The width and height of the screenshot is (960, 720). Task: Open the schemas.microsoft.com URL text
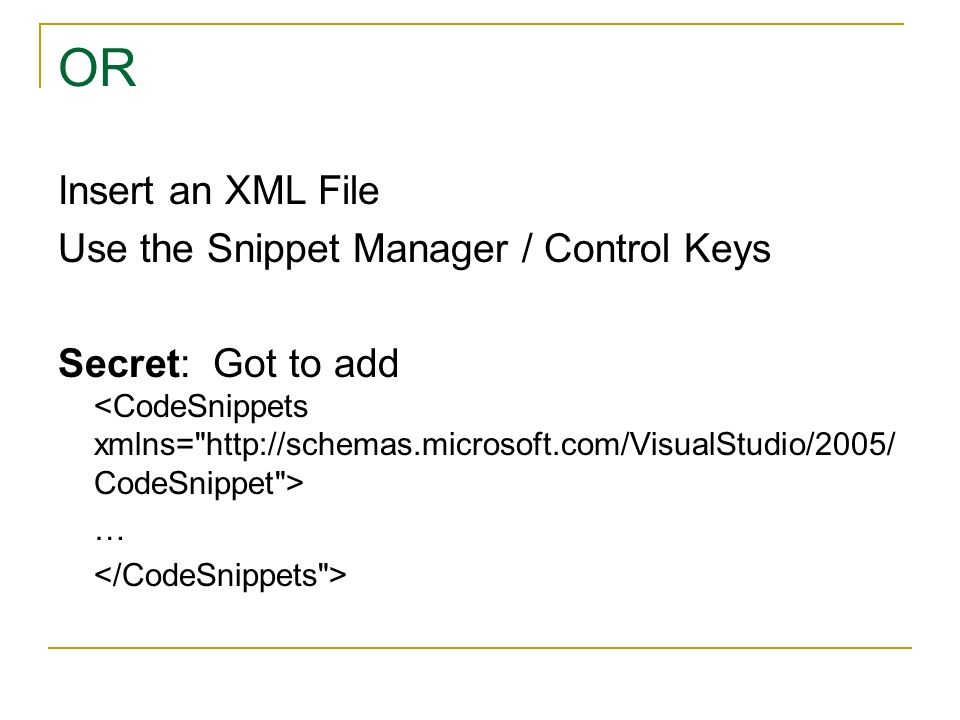[x=550, y=444]
